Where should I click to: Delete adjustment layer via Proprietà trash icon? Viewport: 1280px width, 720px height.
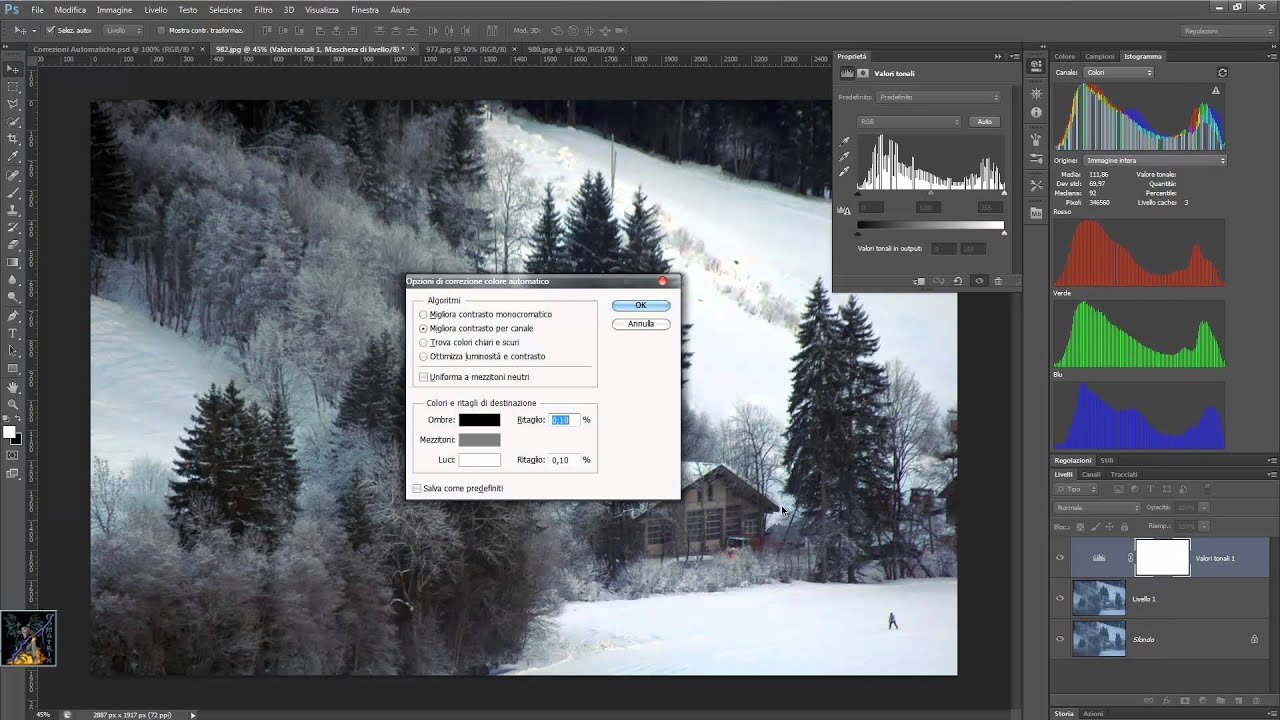(x=998, y=281)
